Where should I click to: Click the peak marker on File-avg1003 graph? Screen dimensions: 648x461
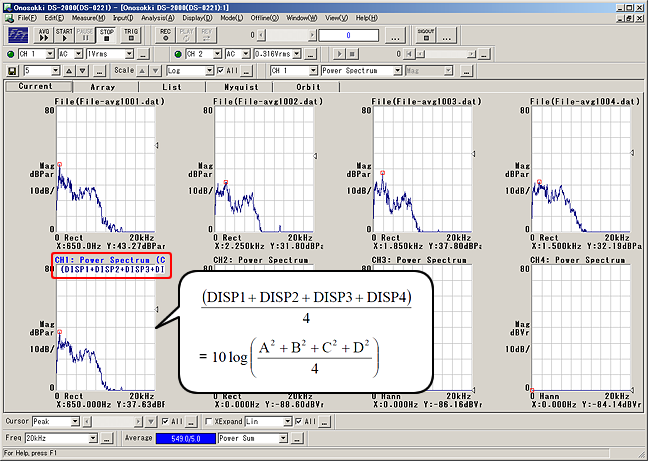pyautogui.click(x=383, y=173)
